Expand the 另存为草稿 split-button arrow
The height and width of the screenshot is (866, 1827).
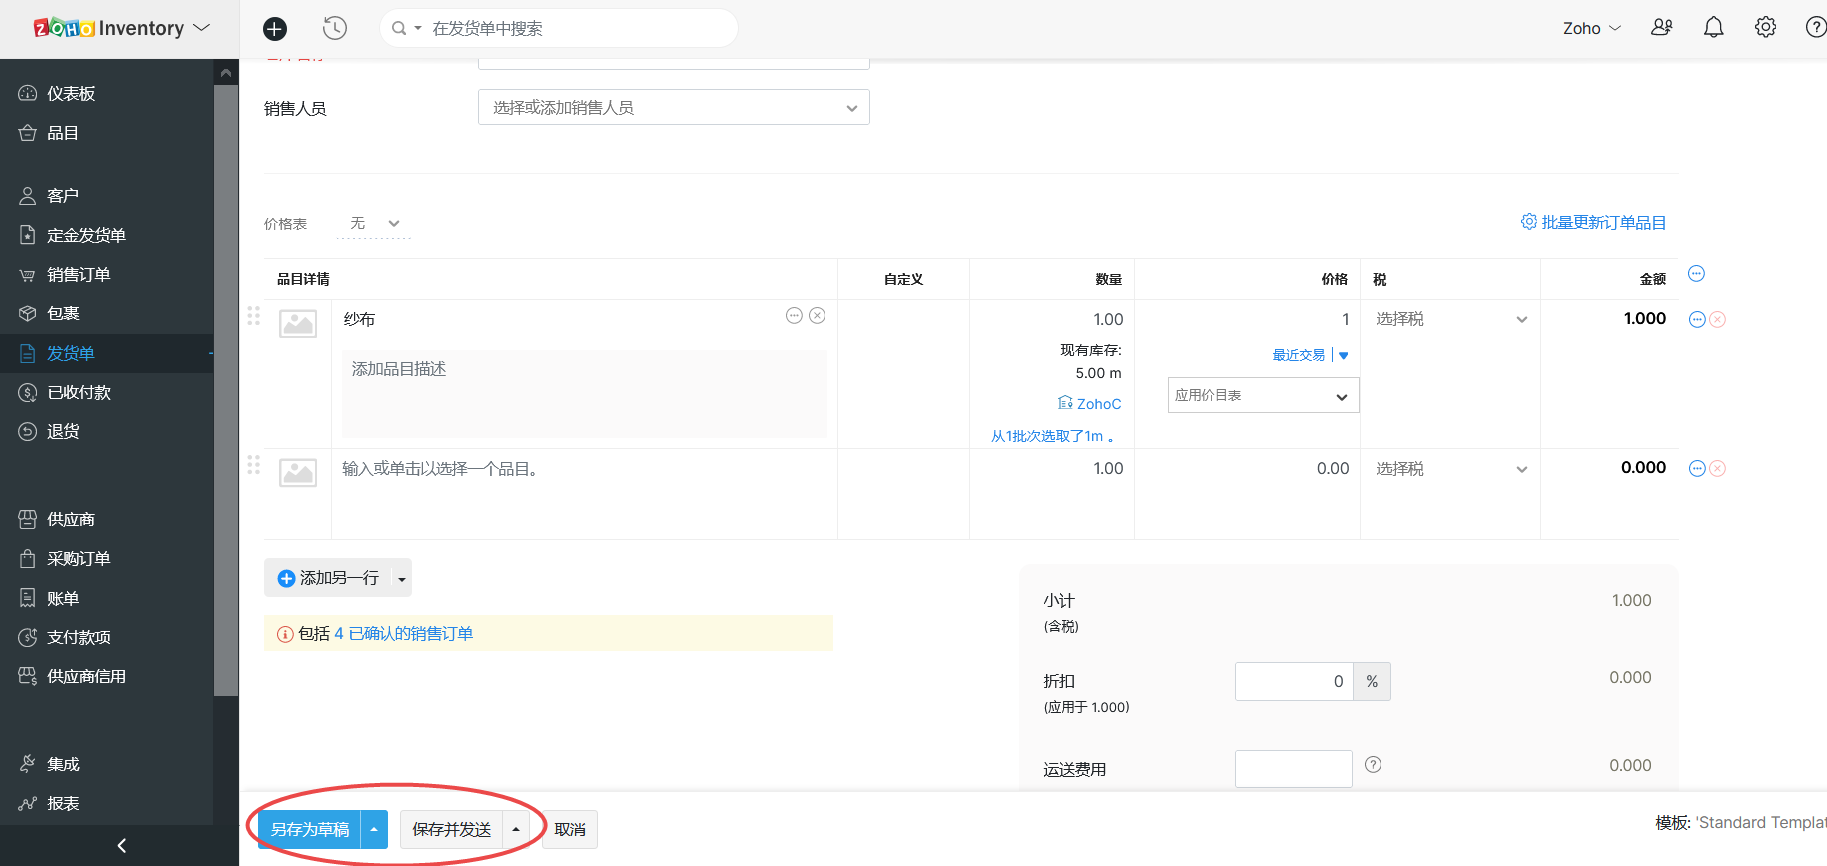pyautogui.click(x=374, y=830)
